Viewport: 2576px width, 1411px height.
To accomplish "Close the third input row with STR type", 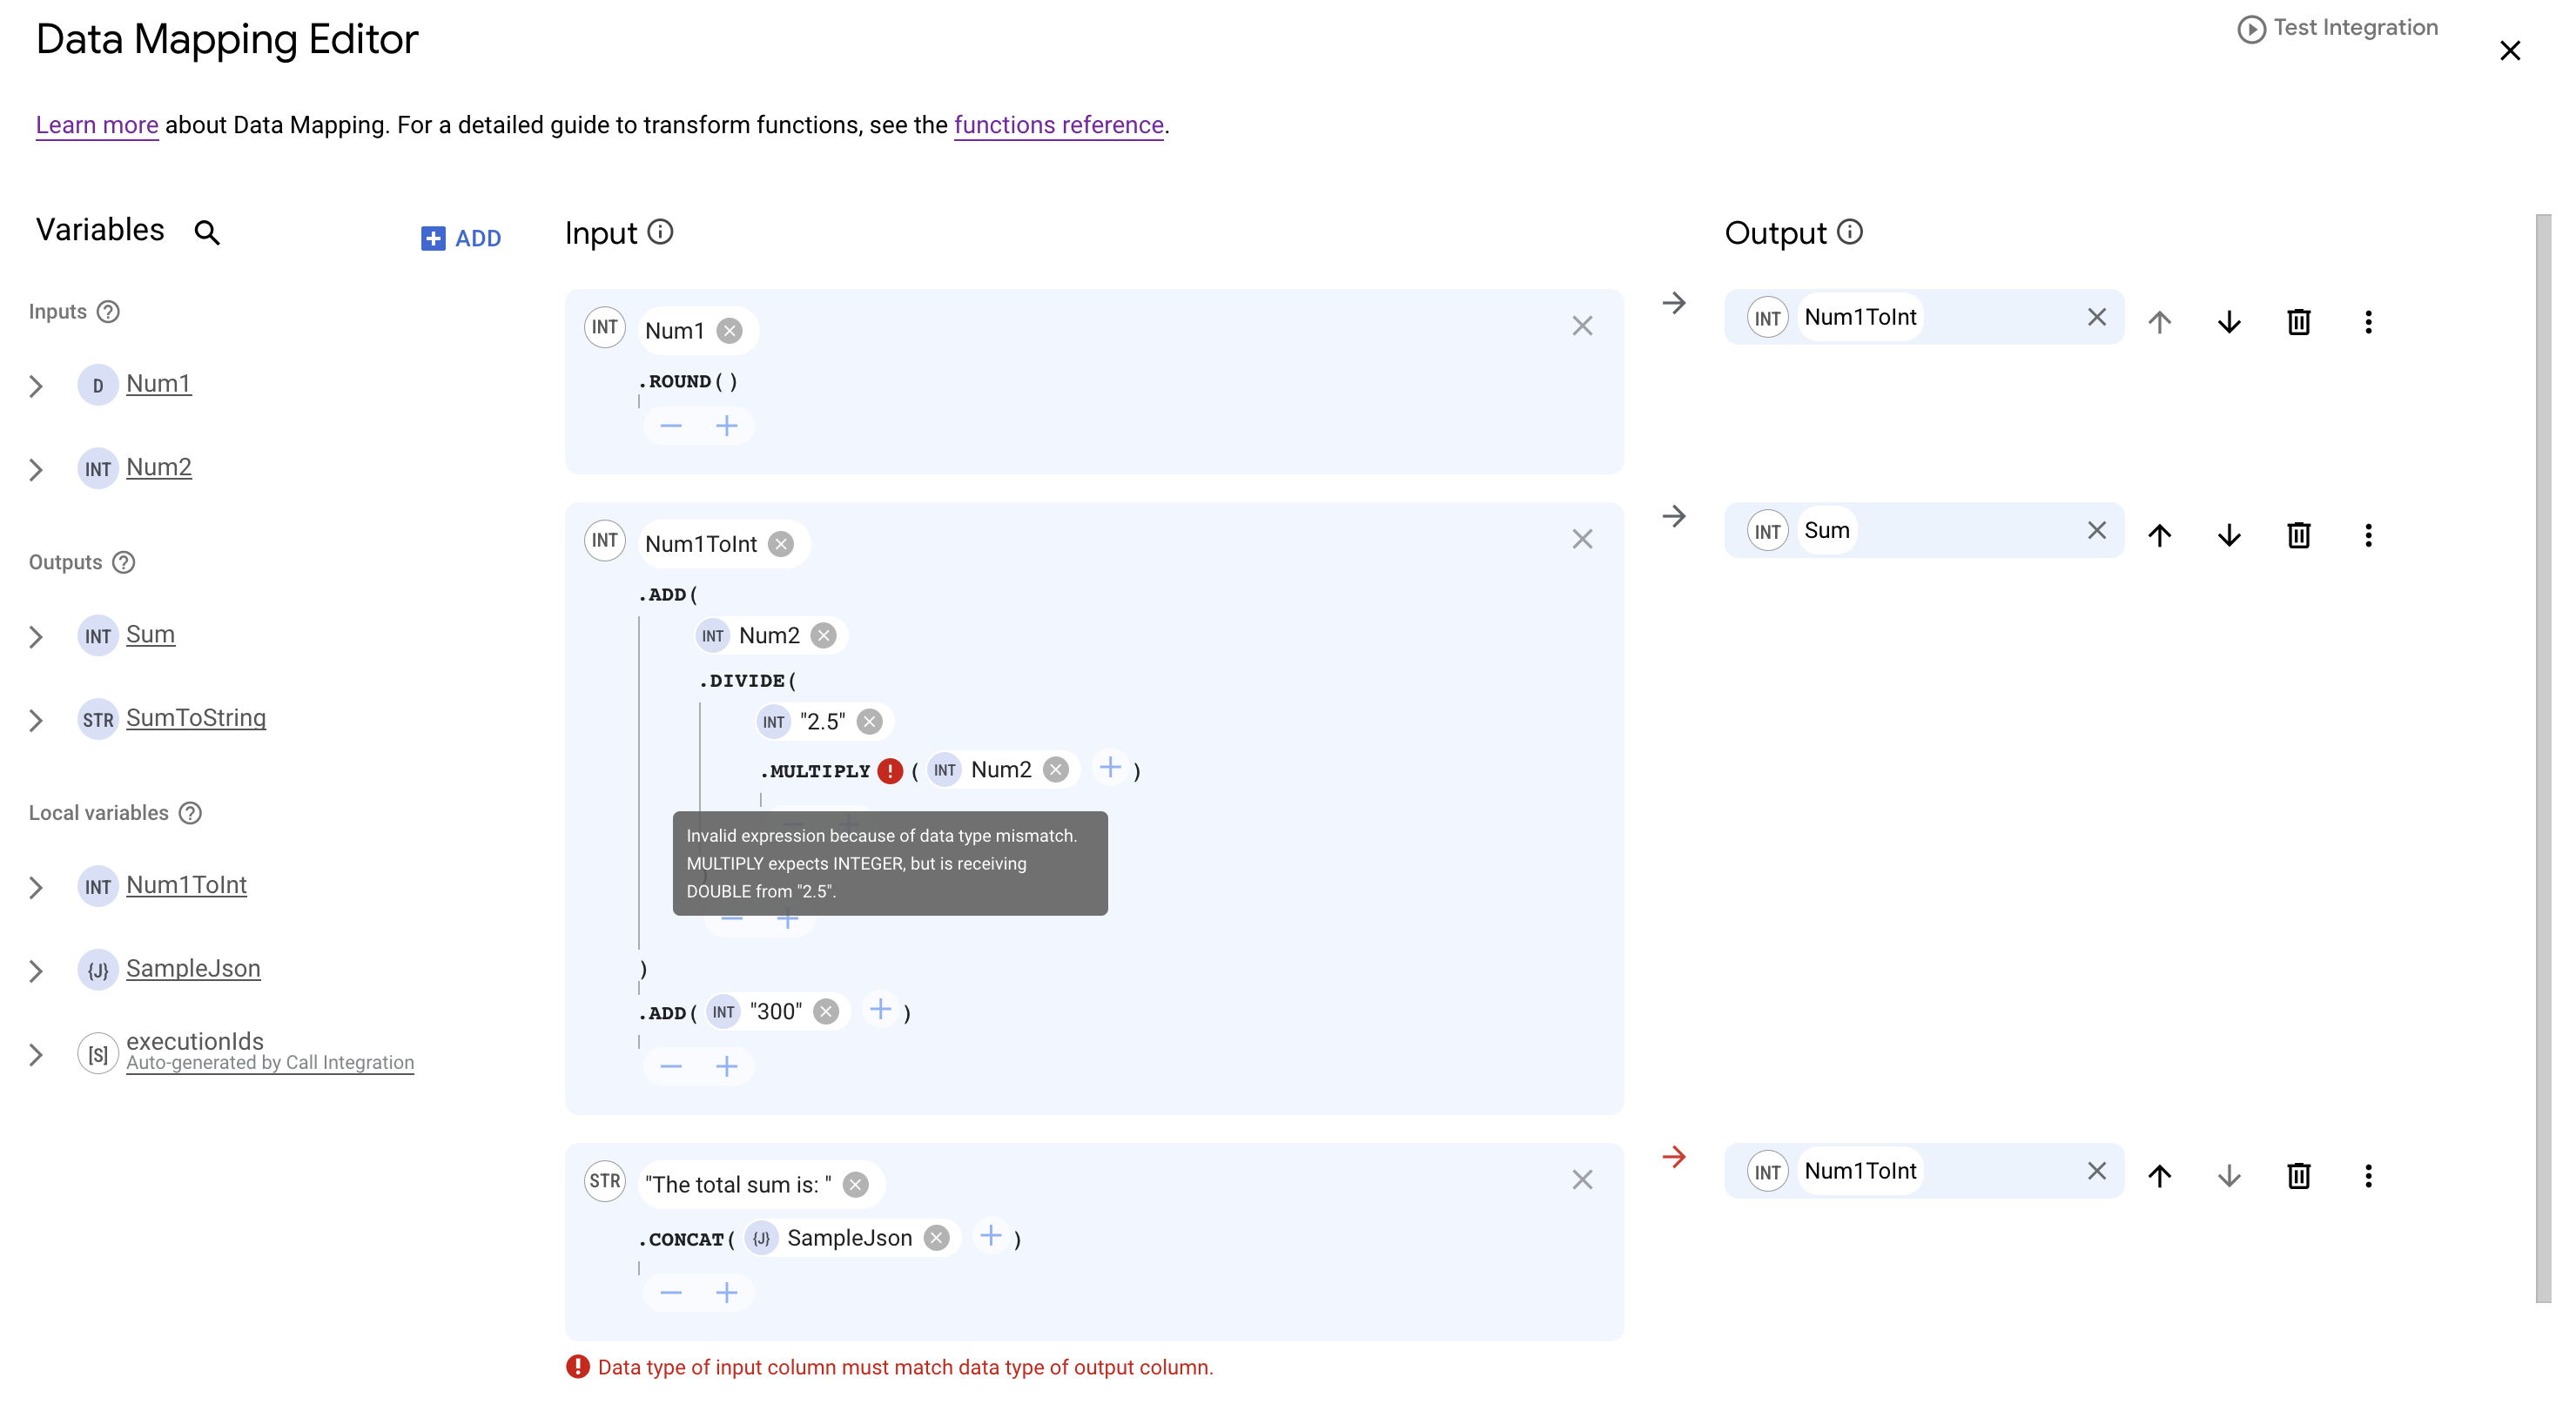I will pos(1583,1179).
